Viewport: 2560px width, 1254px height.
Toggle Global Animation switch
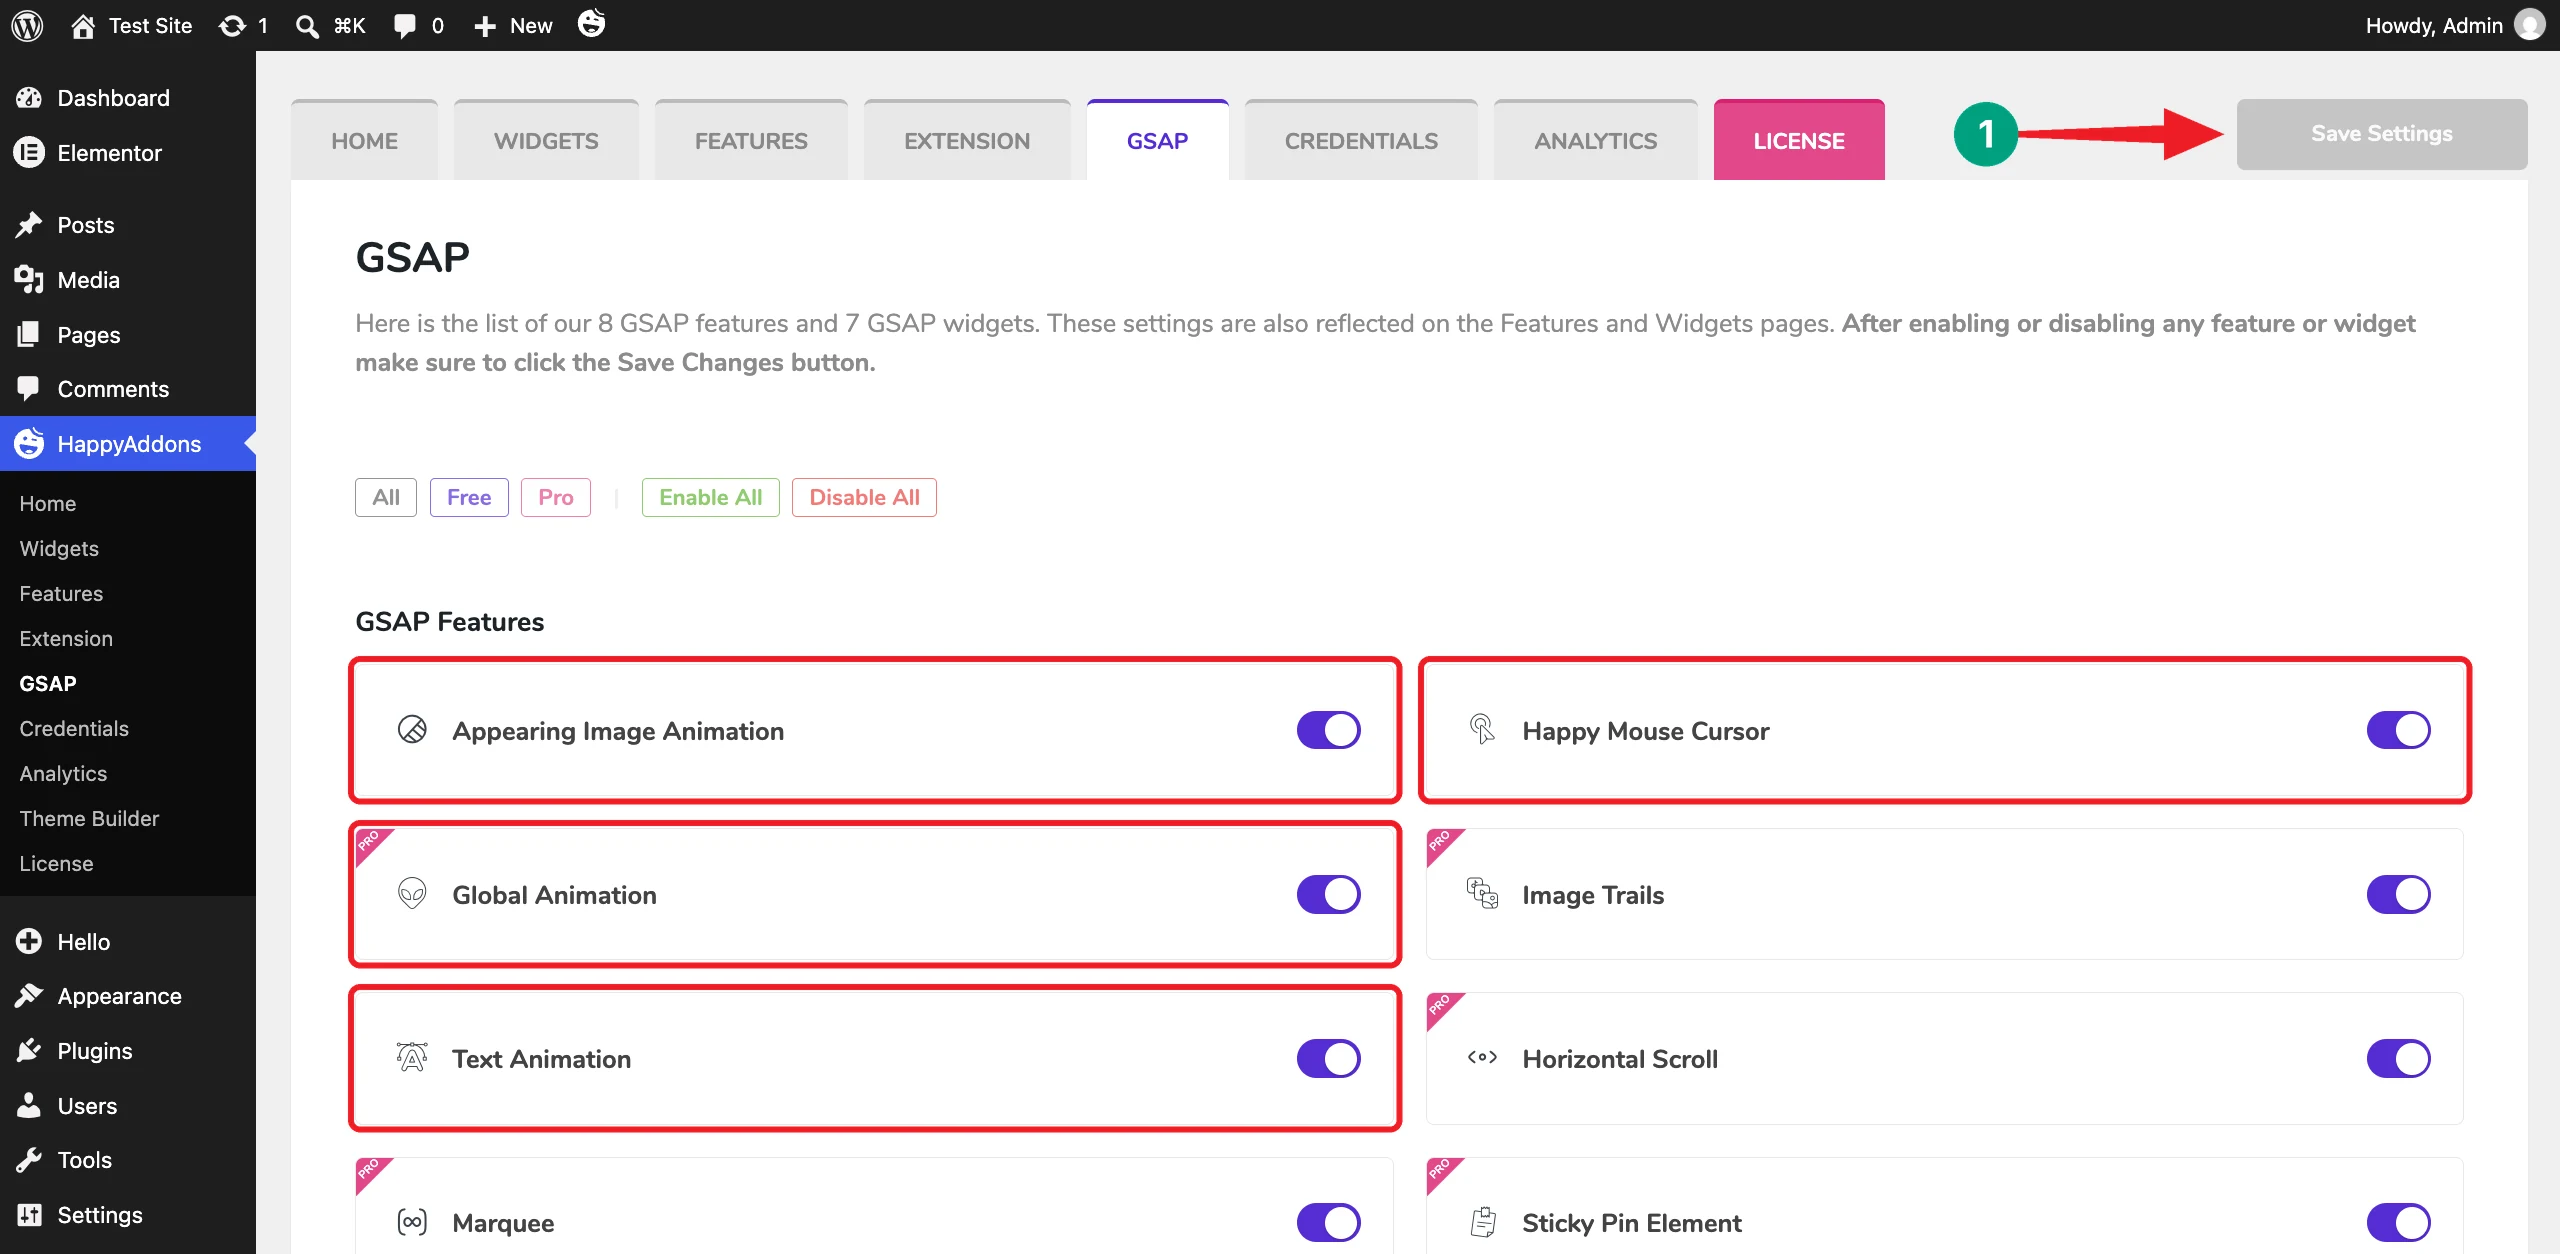coord(1328,894)
